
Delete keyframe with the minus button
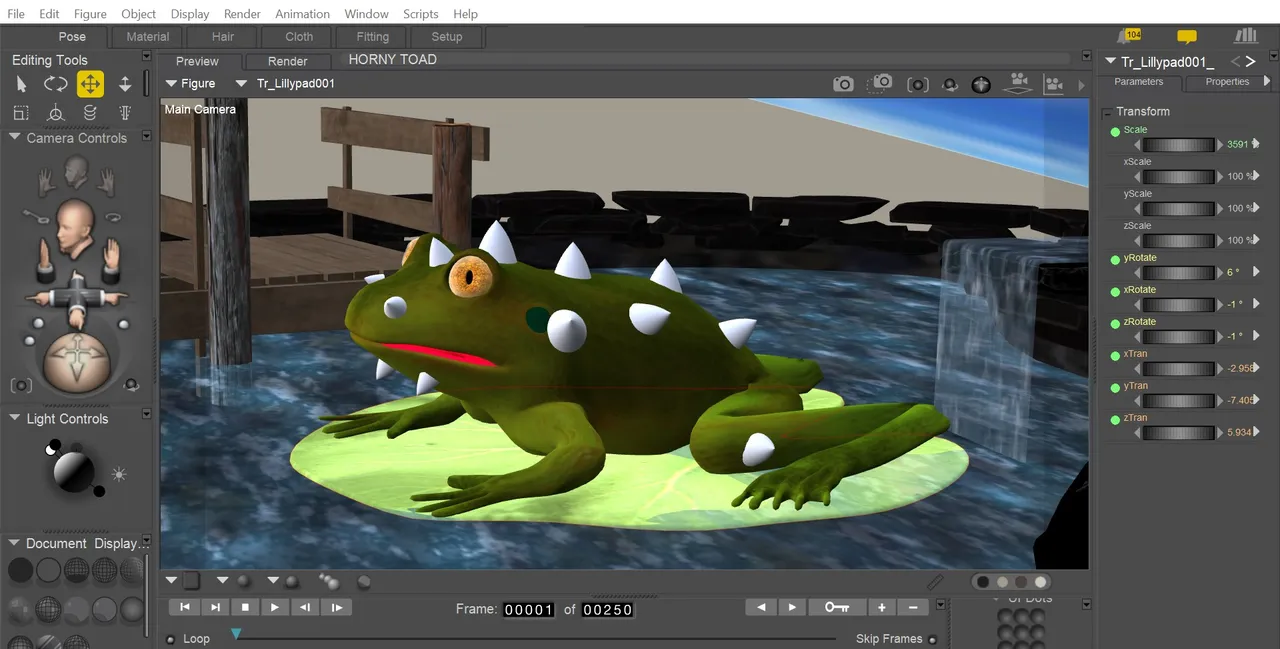pos(913,607)
